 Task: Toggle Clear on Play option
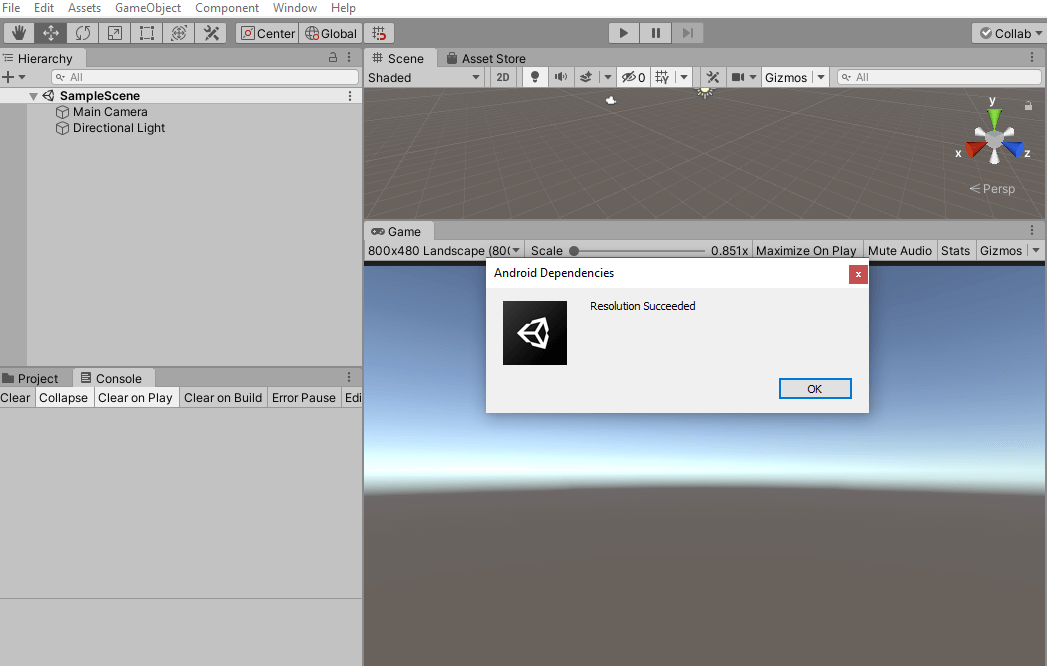click(x=136, y=397)
